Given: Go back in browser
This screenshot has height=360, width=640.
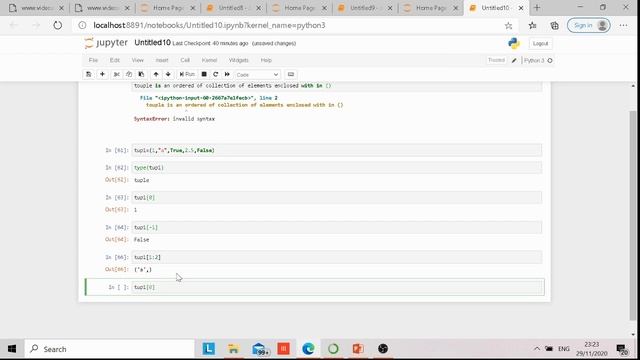Looking at the screenshot, I should pyautogui.click(x=14, y=25).
